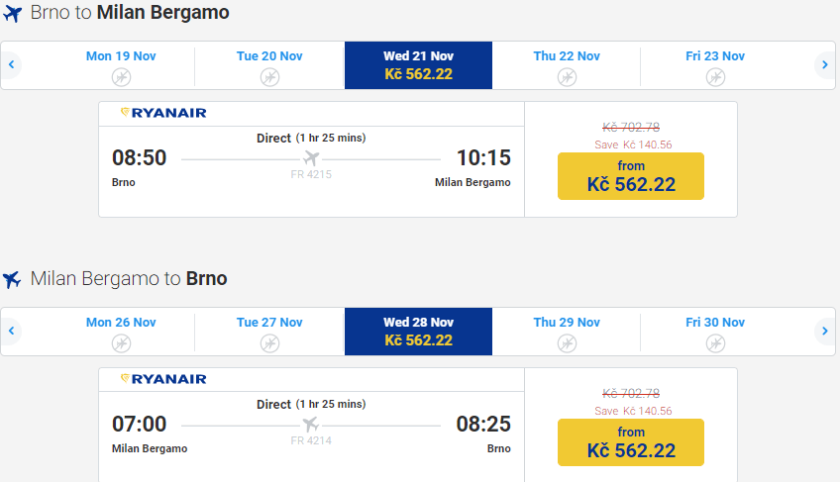Click no-flight icon under Mon 19 Nov

[x=120, y=77]
